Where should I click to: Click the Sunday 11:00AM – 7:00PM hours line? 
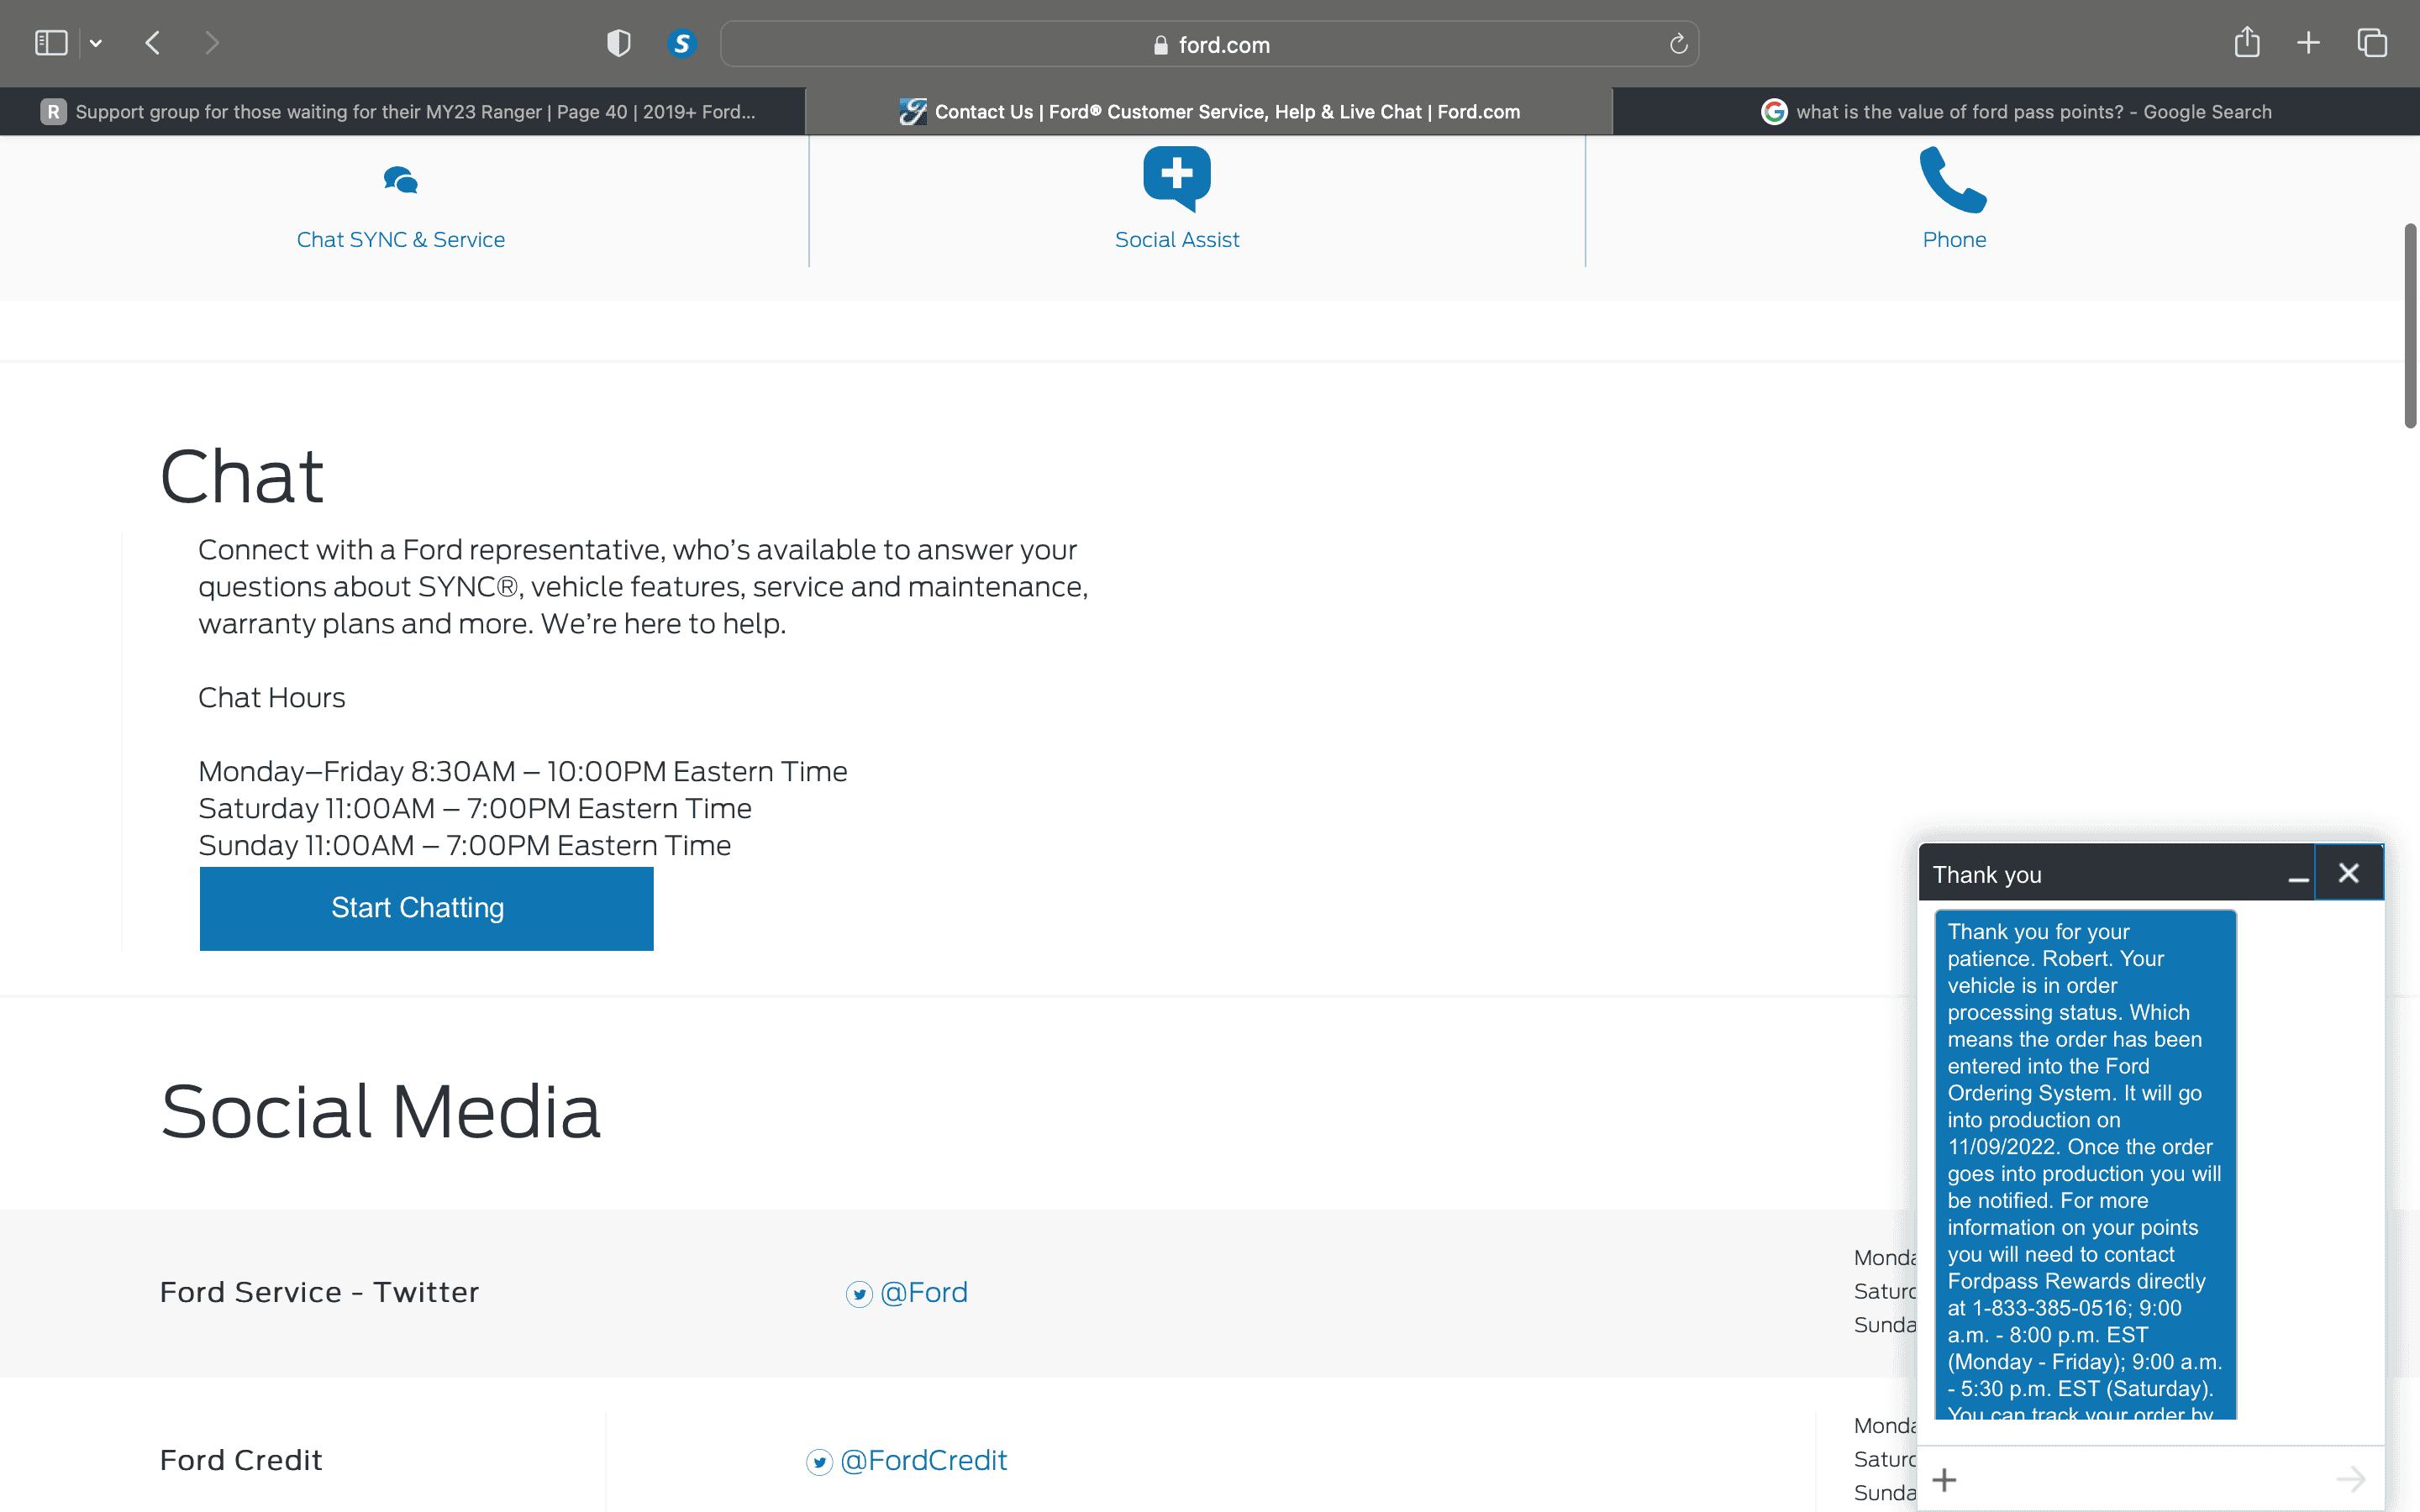click(465, 845)
